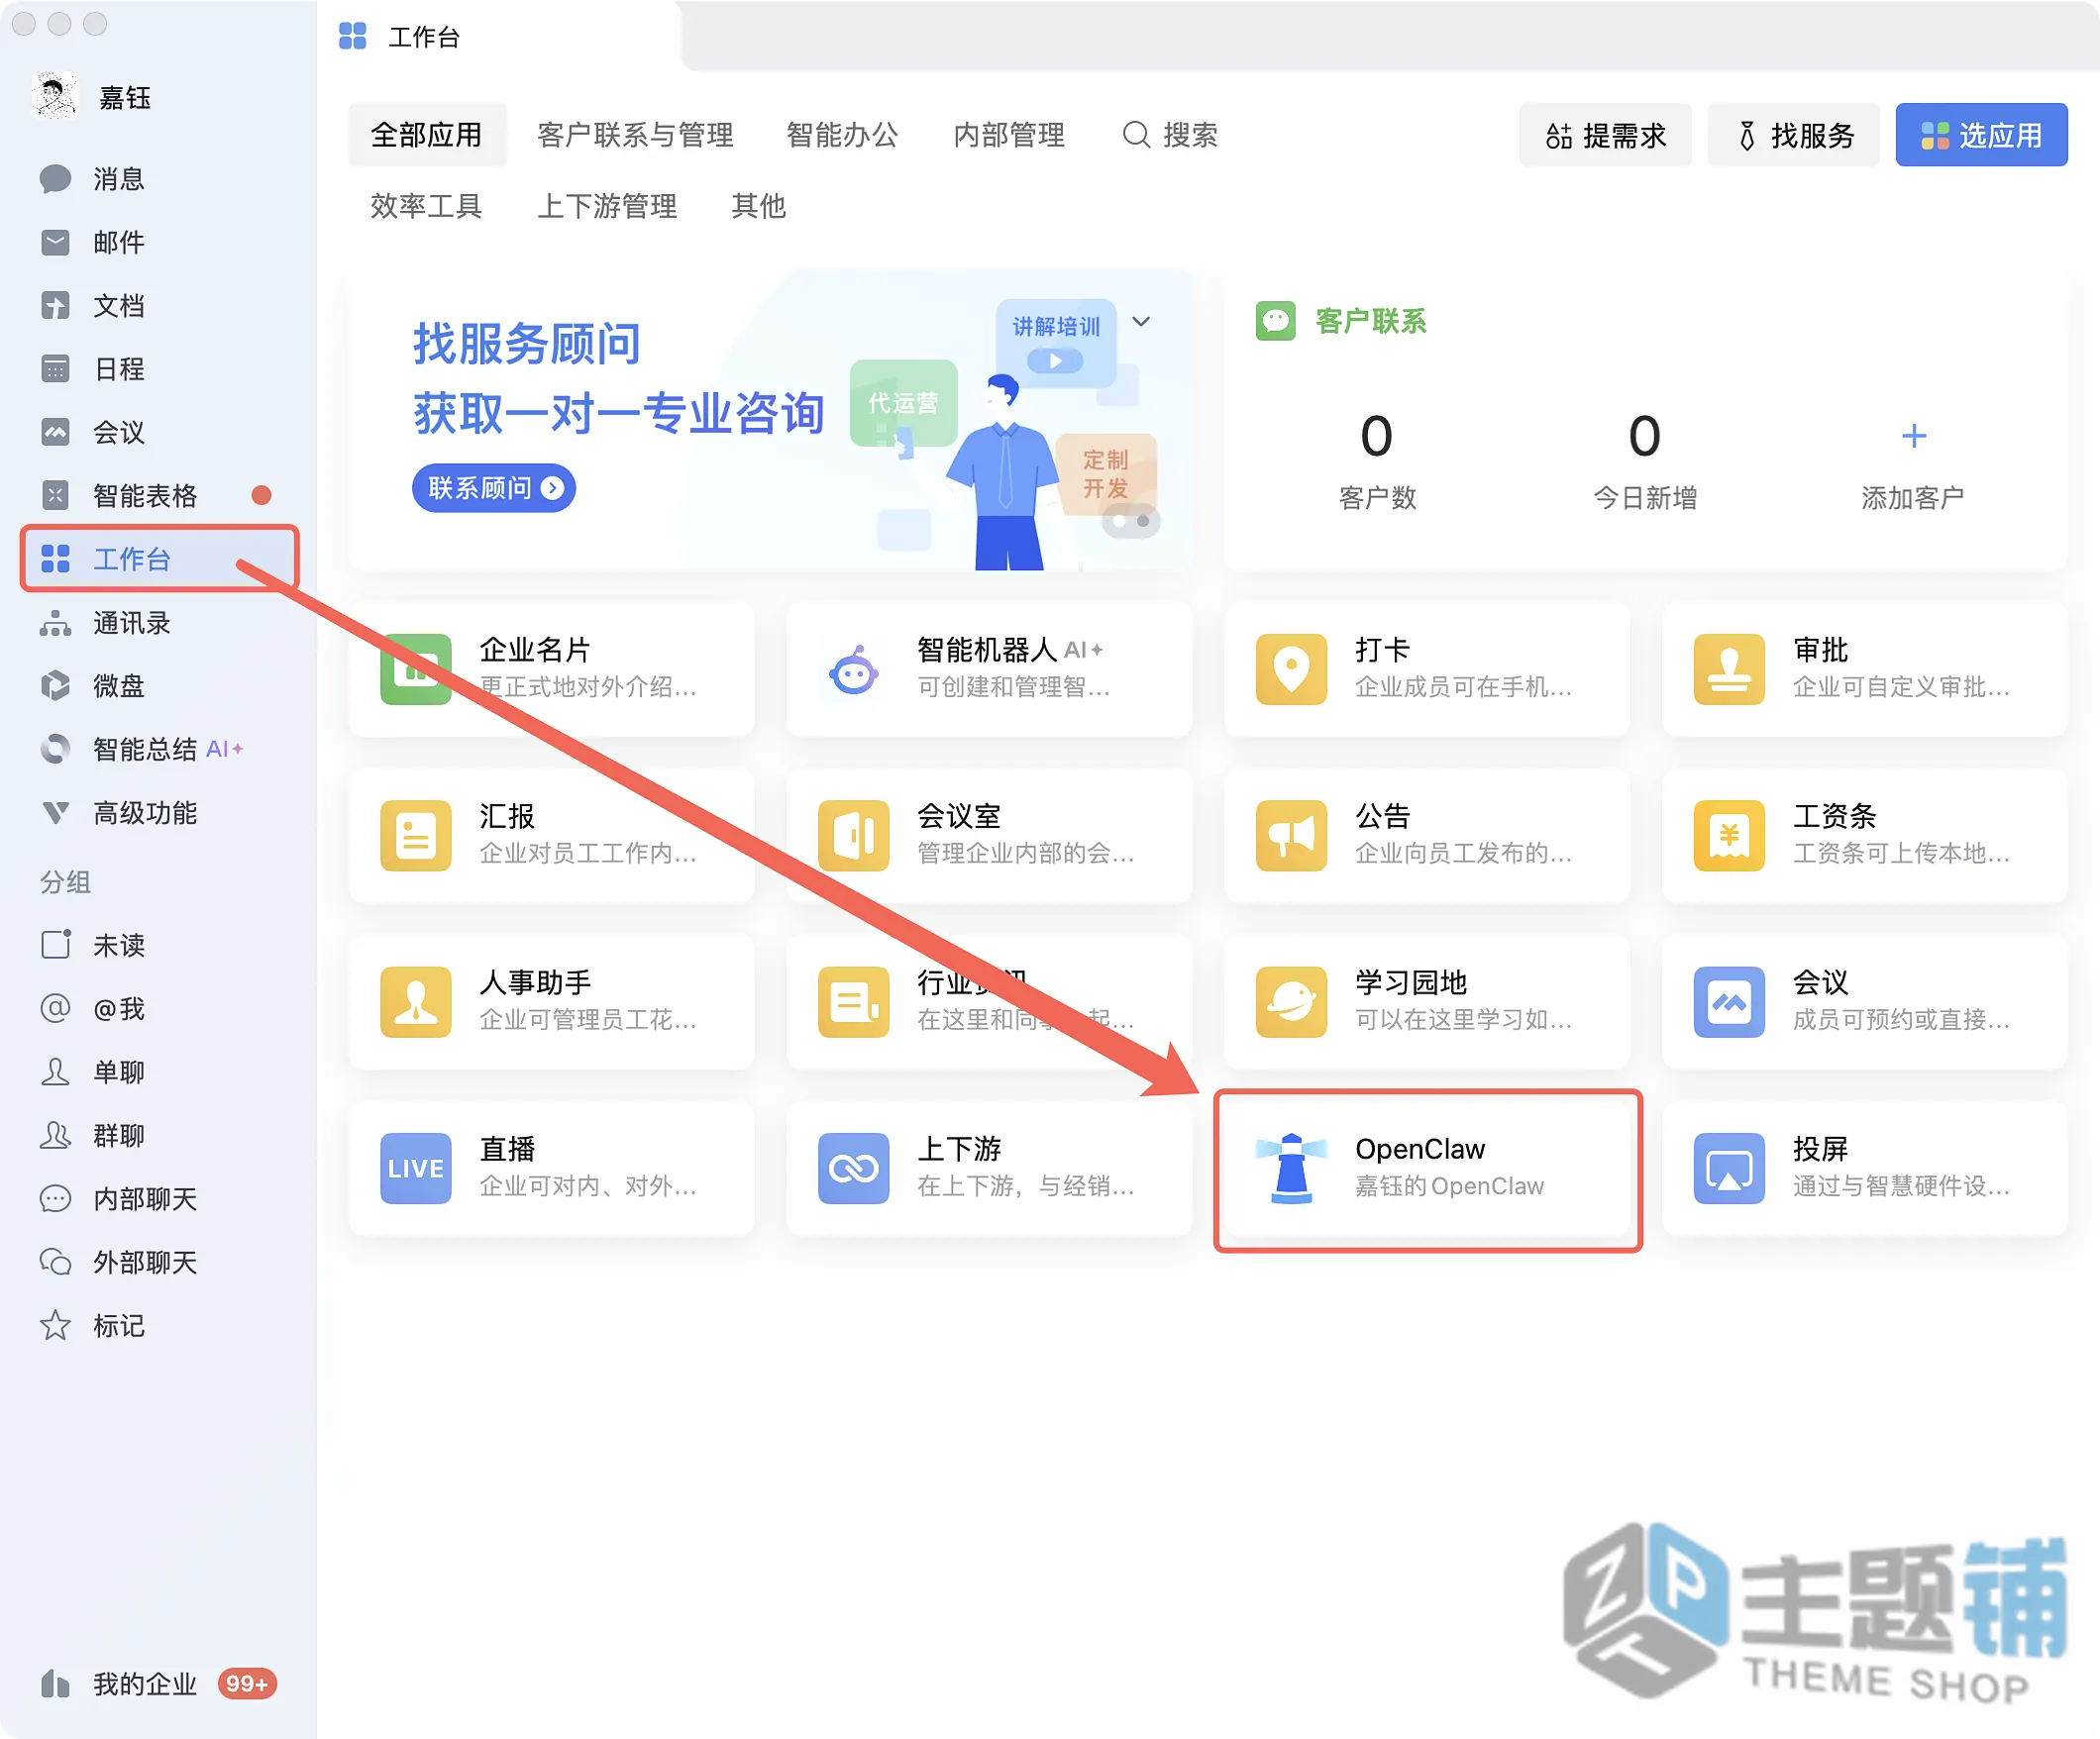Click the 直播 LIVE app icon

tap(415, 1168)
